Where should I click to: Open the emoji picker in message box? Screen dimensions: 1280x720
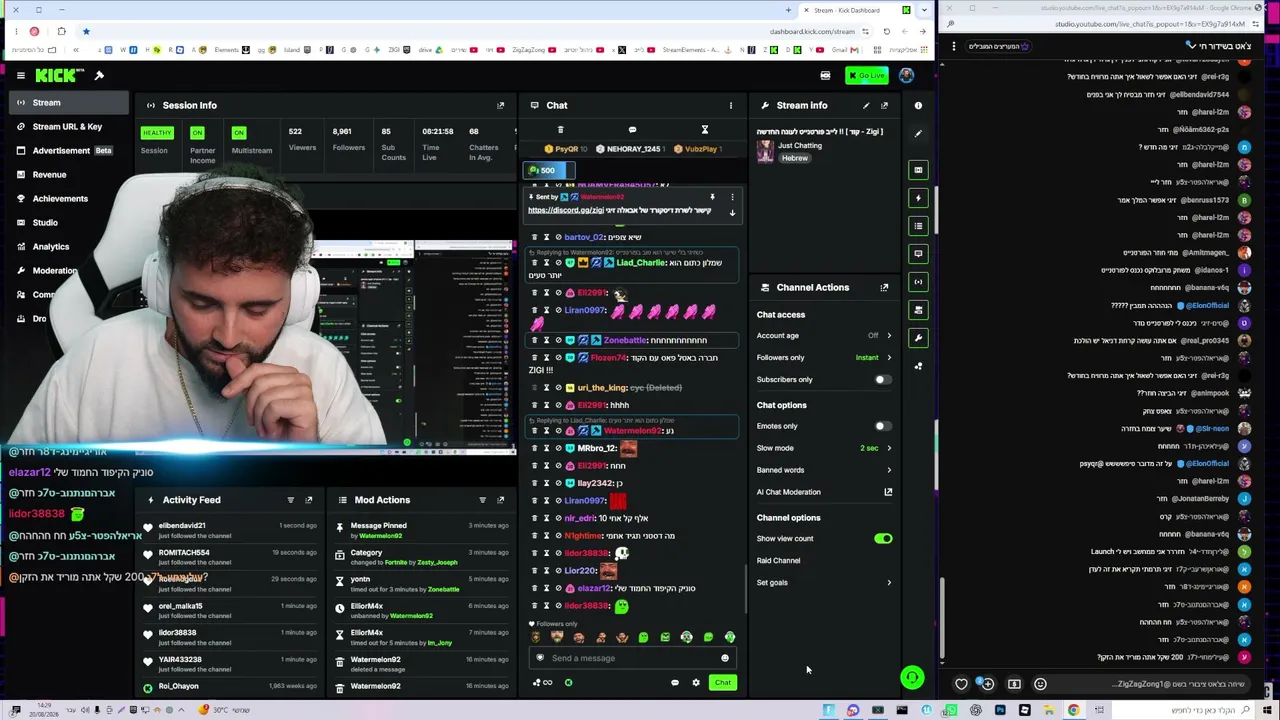point(725,658)
